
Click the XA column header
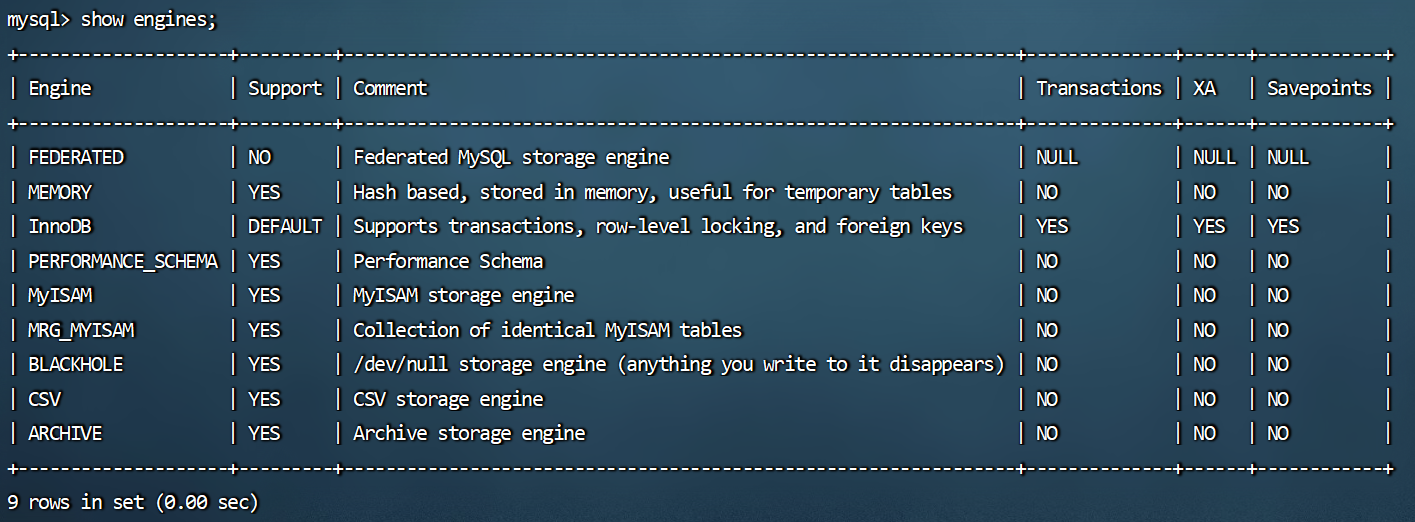1204,88
